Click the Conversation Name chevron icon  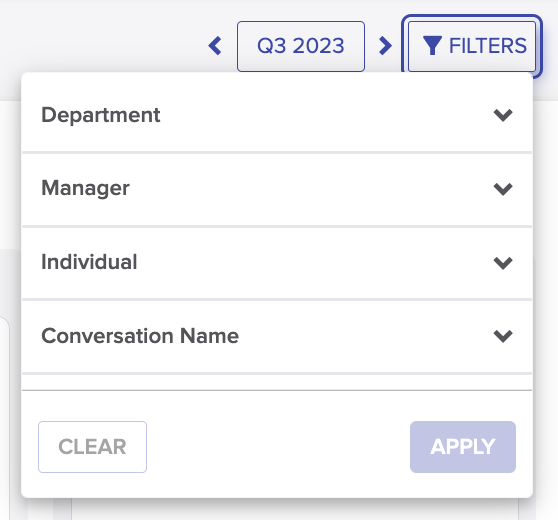[x=503, y=336]
